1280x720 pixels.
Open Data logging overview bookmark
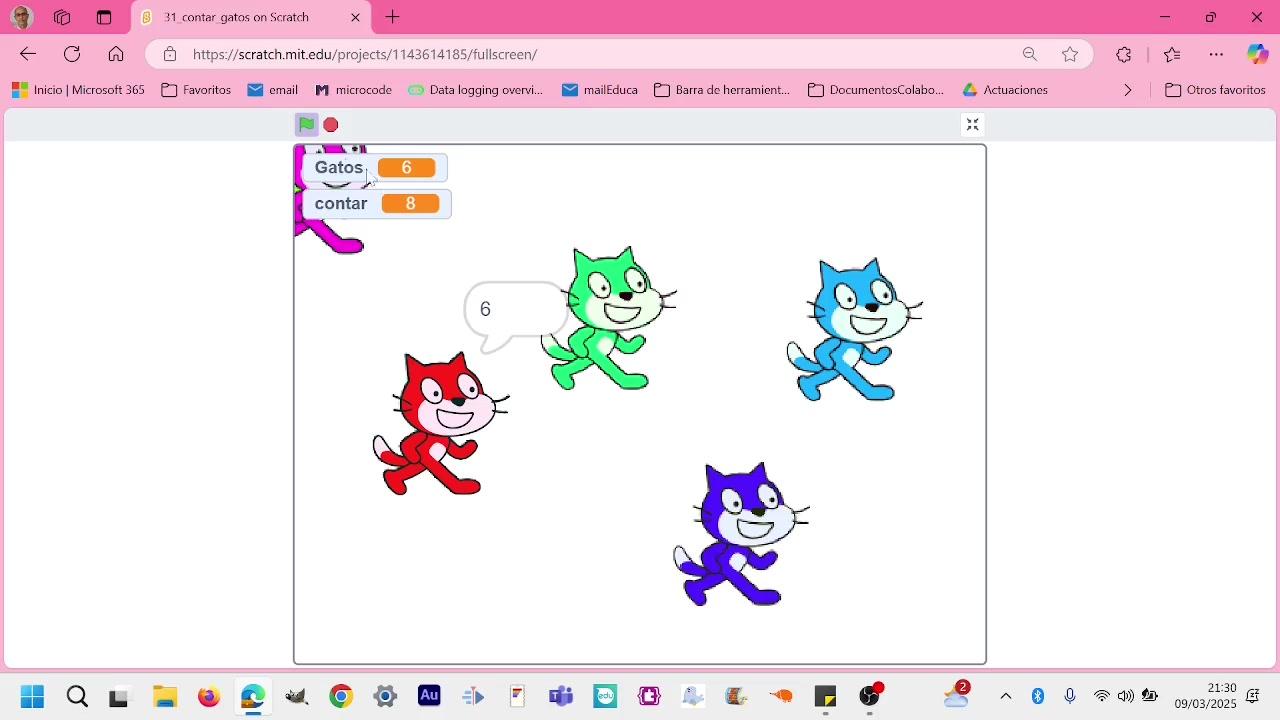tap(475, 90)
